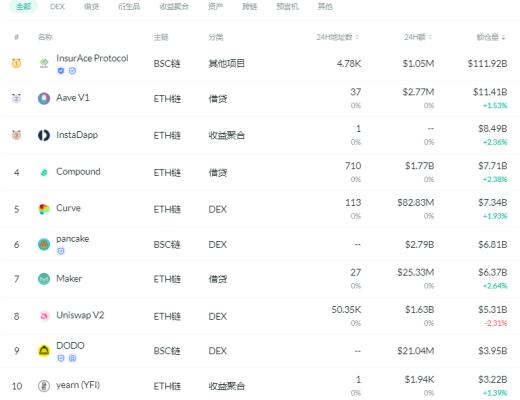Image resolution: width=520 pixels, height=400 pixels.
Task: Open the 跨链 tab
Action: [x=250, y=6]
